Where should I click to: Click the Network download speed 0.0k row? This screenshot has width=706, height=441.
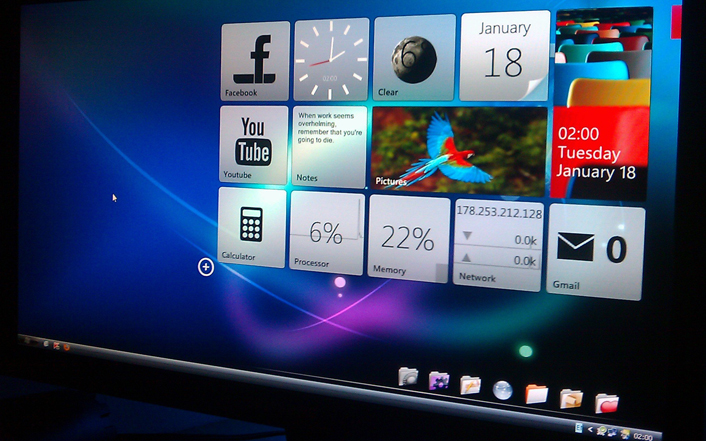coord(497,238)
